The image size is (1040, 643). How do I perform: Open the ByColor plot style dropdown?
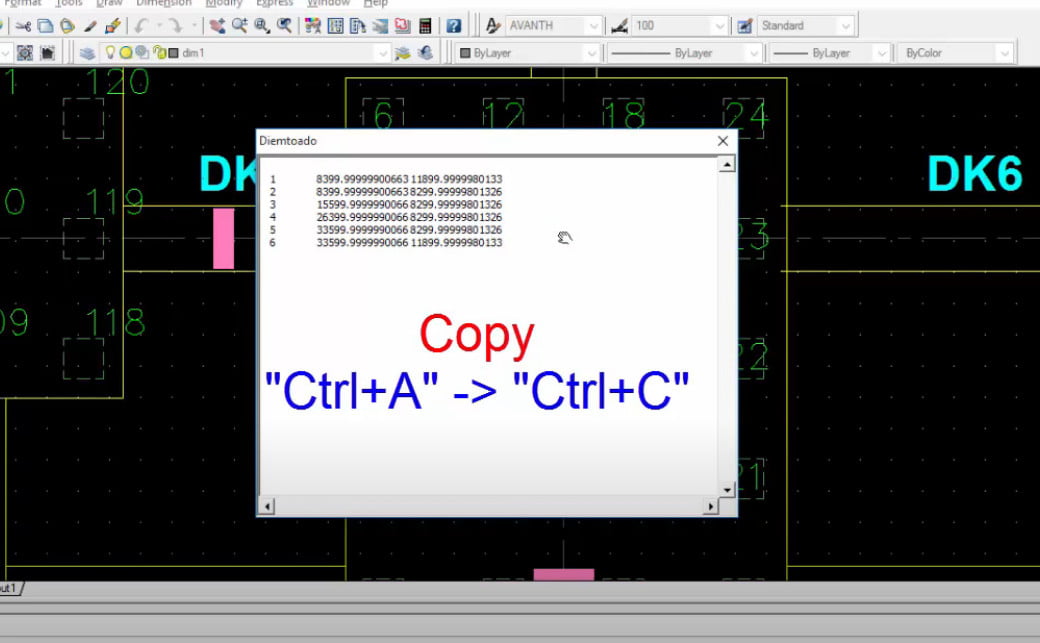1005,53
